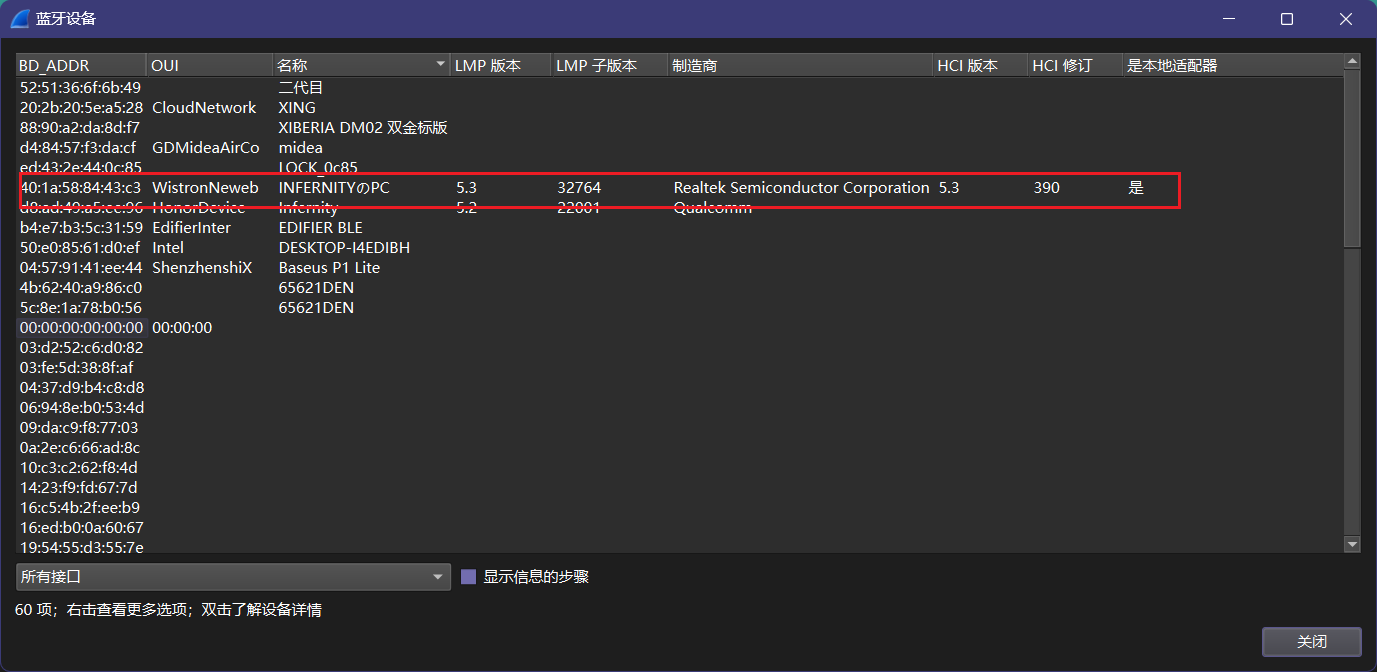Select the INFERNITYのPC device row
The height and width of the screenshot is (672, 1377).
tap(334, 188)
